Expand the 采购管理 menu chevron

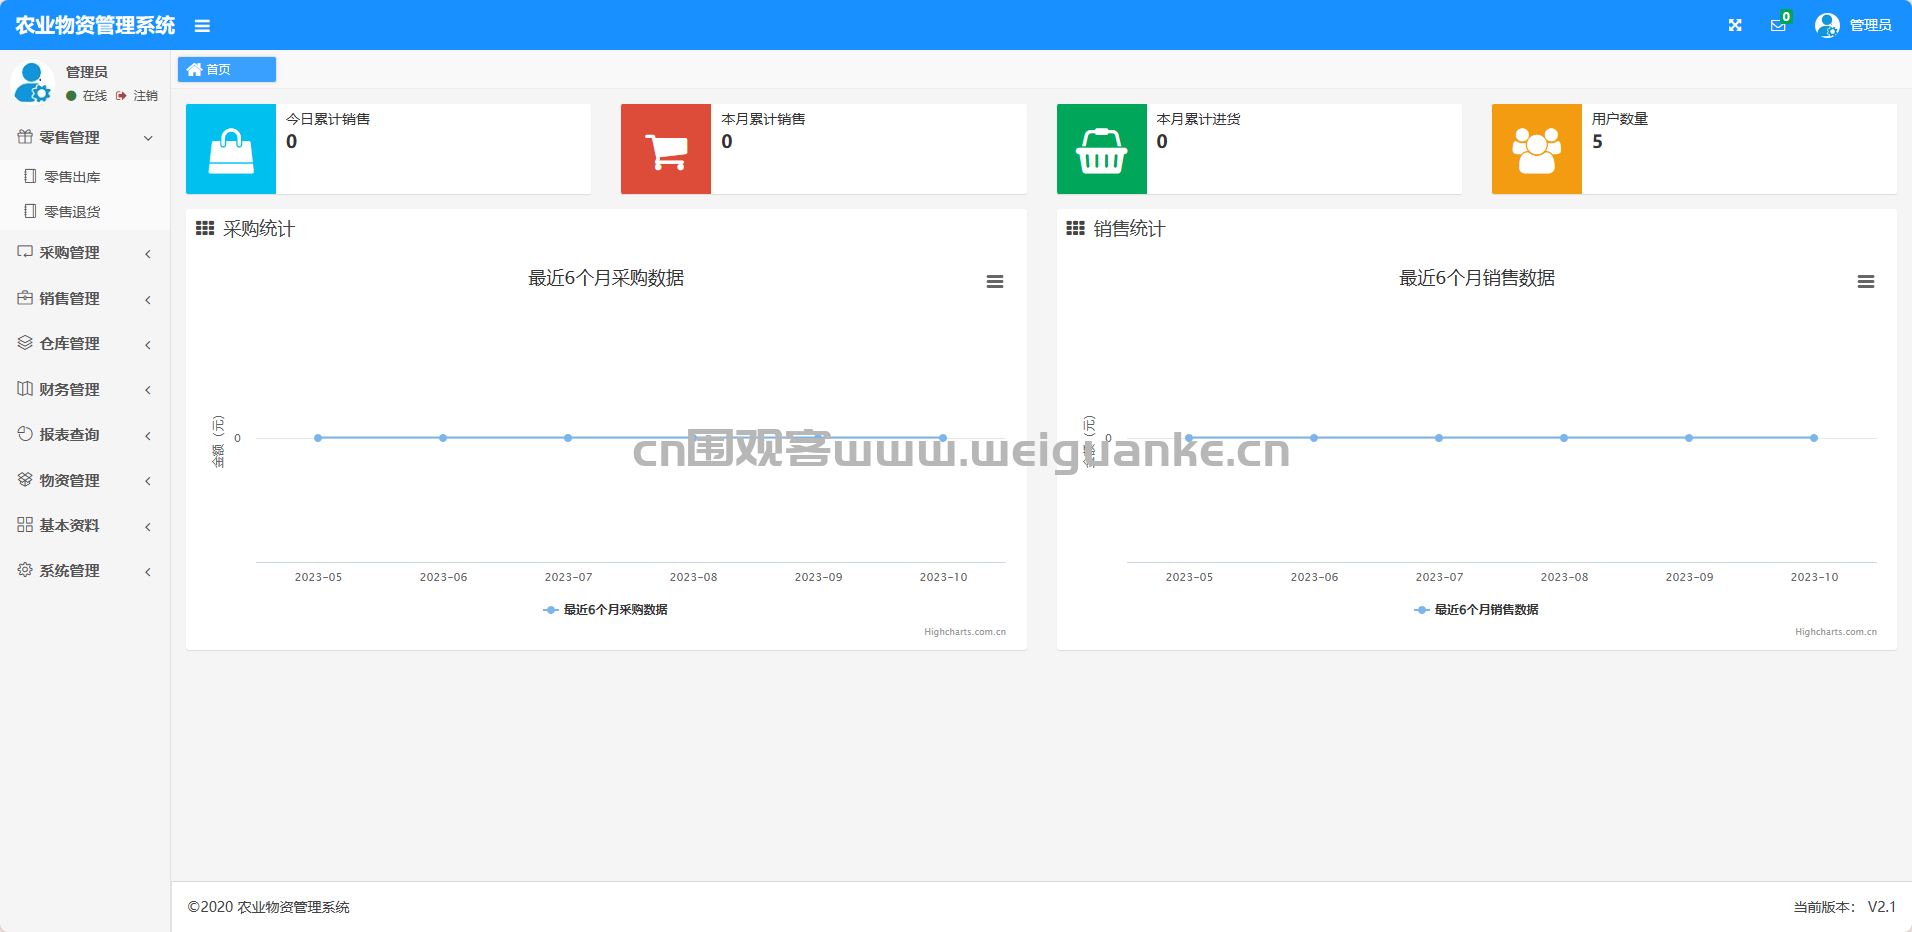pos(148,254)
